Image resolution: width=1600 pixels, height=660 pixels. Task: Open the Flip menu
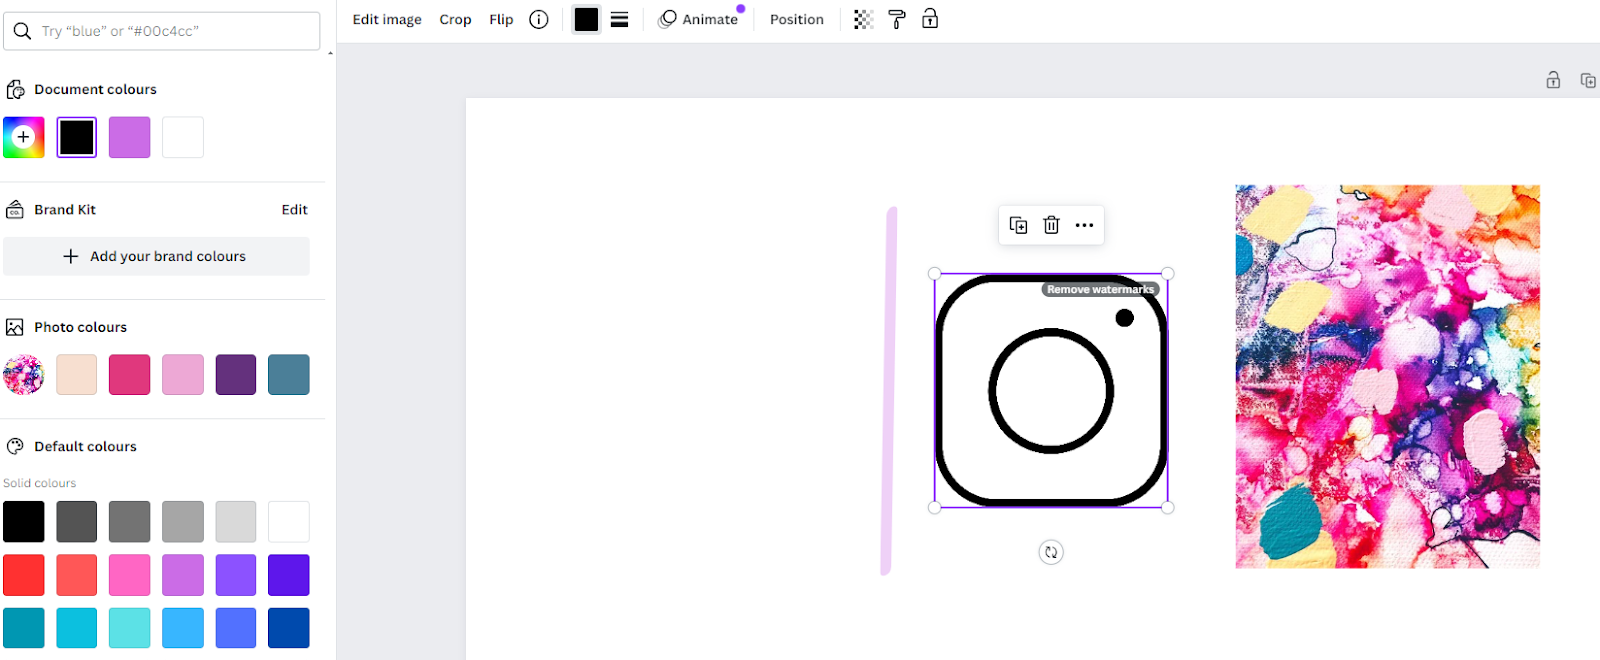tap(501, 19)
